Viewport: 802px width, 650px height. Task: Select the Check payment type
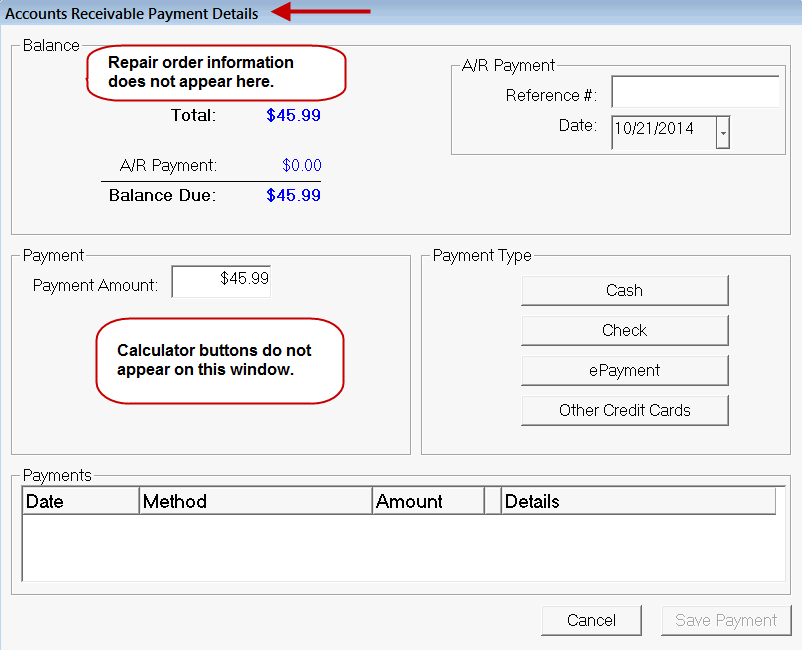tap(624, 330)
